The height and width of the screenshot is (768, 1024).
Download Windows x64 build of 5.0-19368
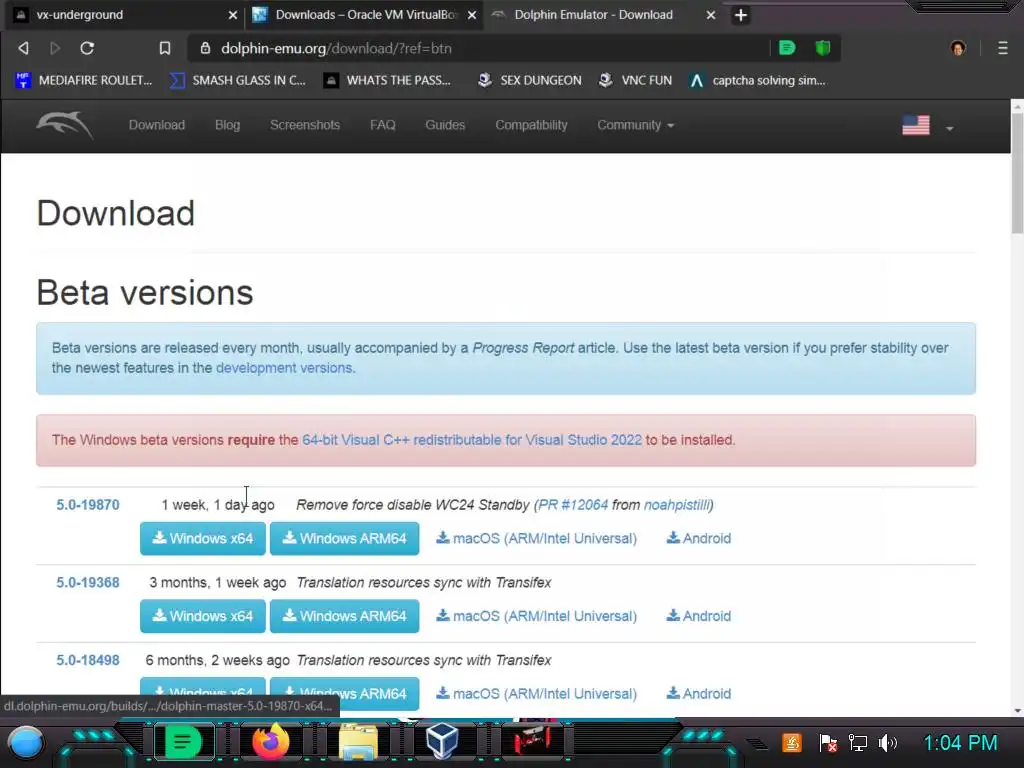202,616
